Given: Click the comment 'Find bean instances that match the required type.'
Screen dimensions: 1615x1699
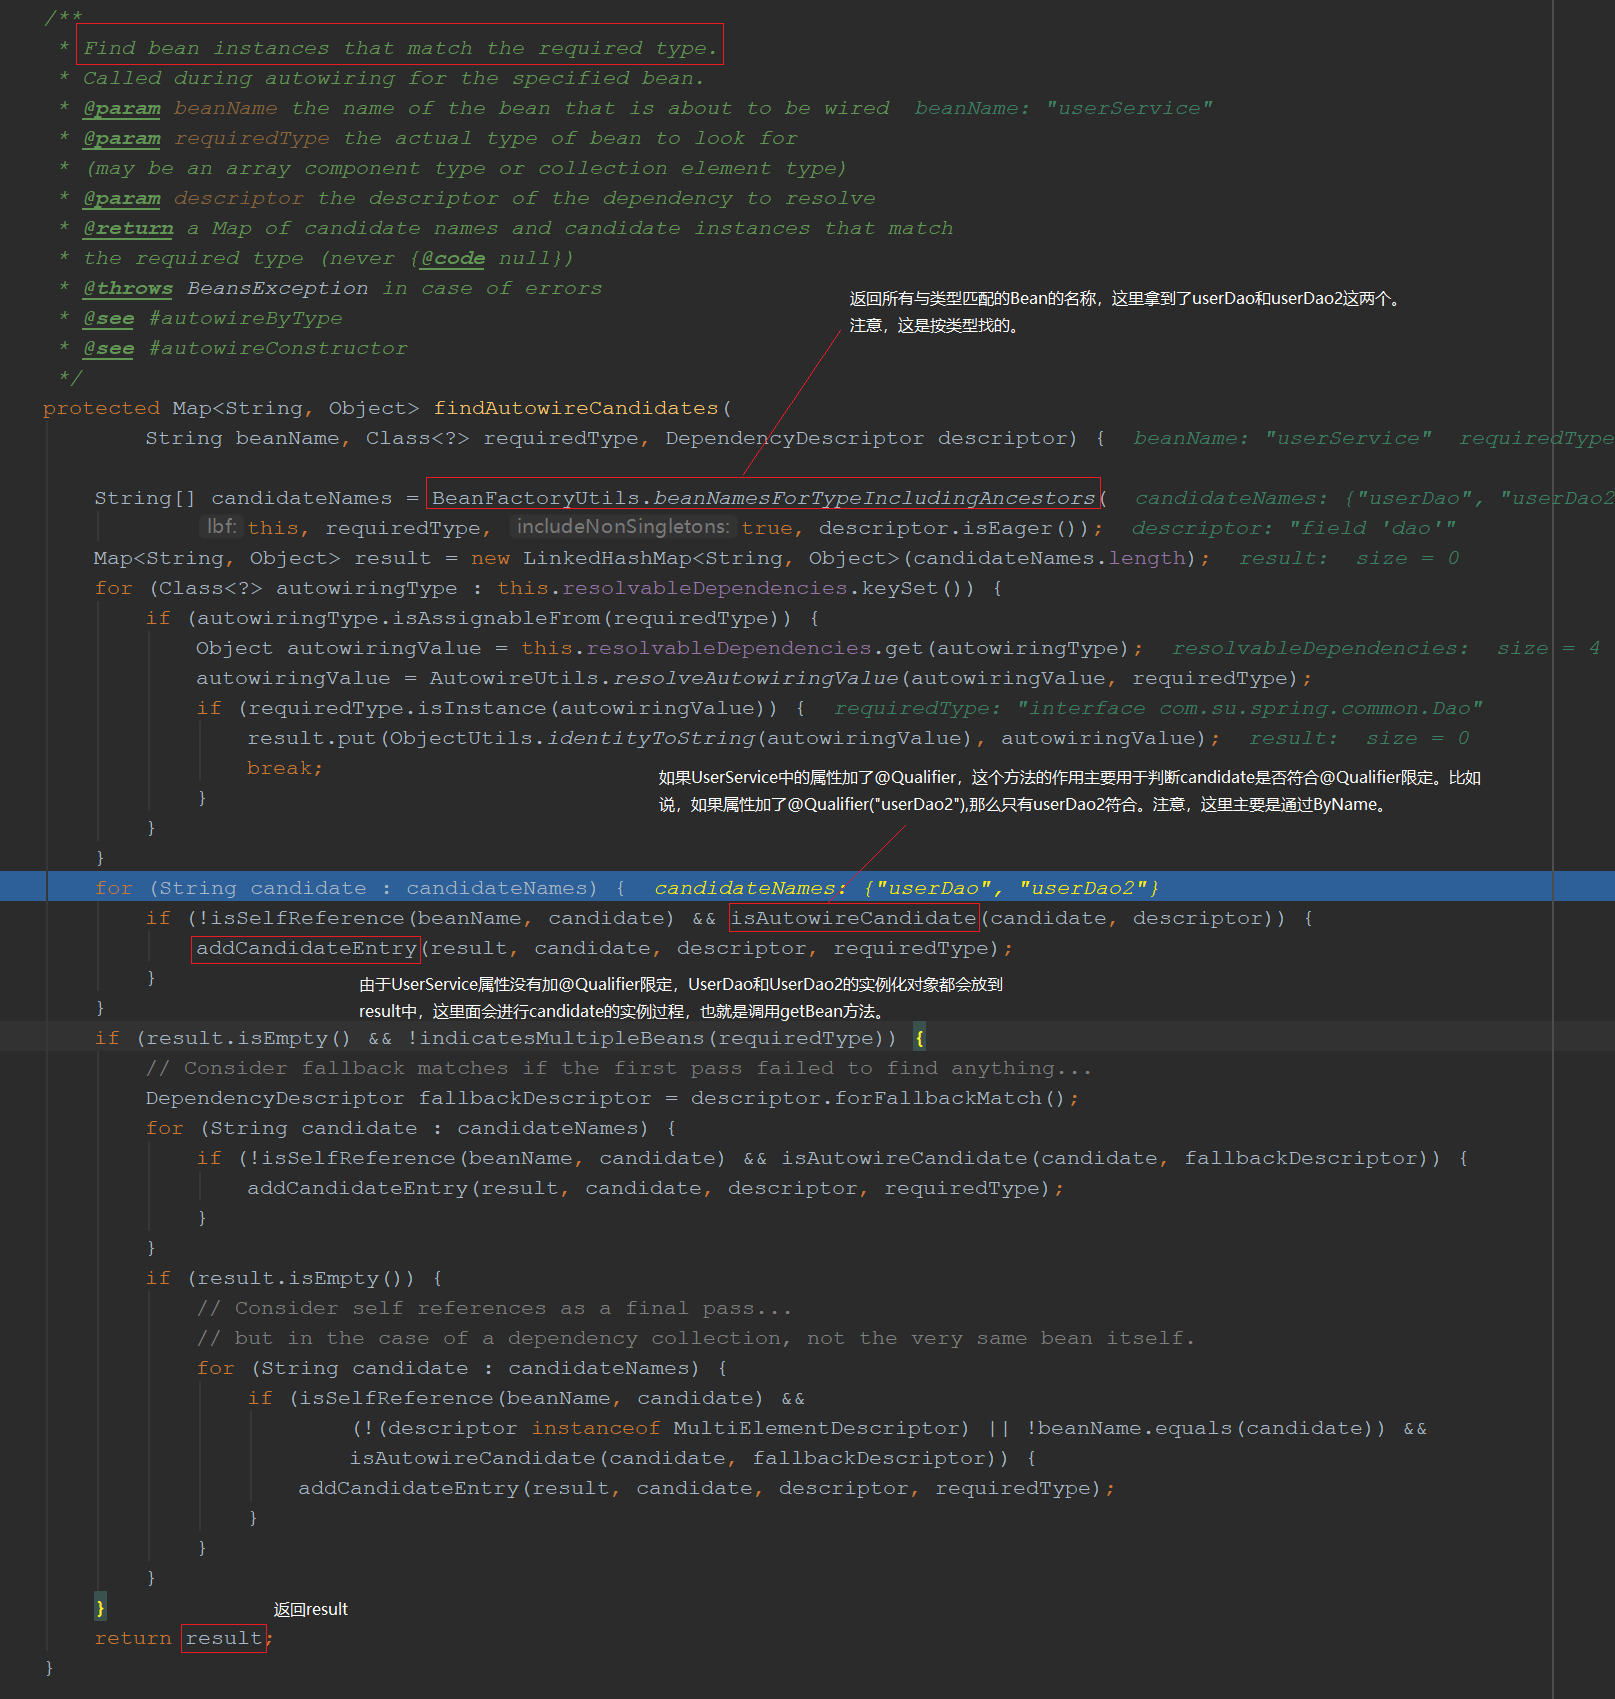Looking at the screenshot, I should [x=400, y=48].
